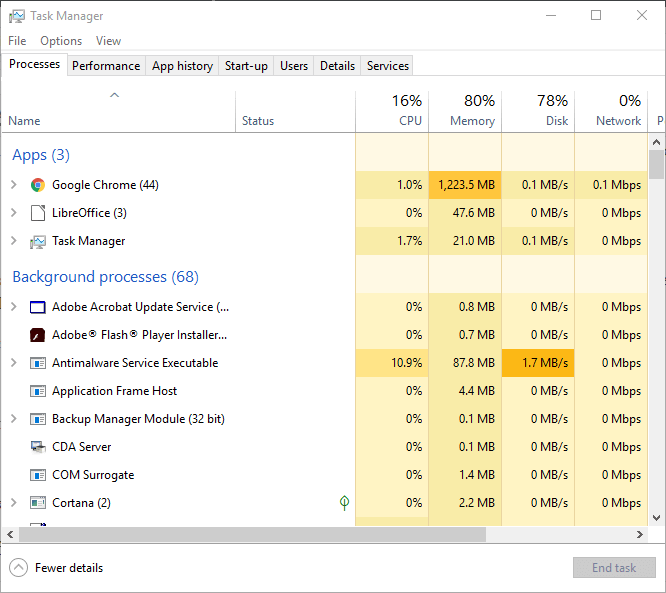Click the End task button
Viewport: 666px width, 593px height.
614,568
